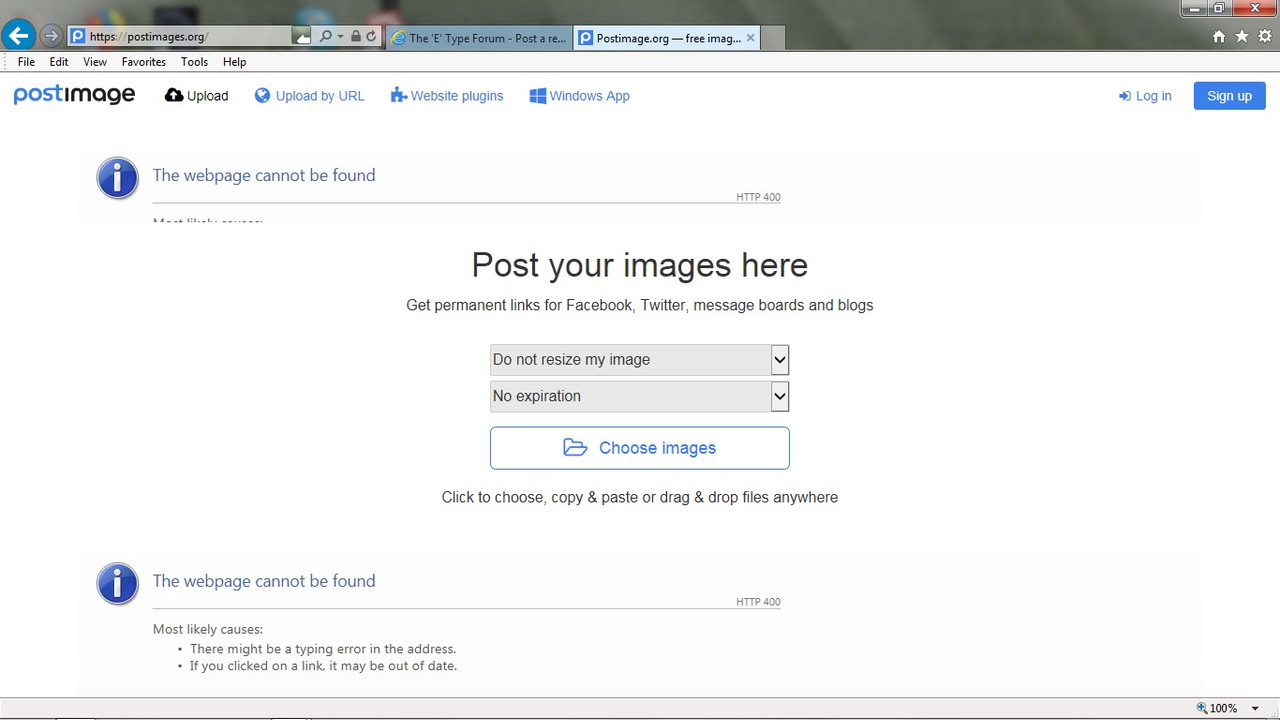This screenshot has height=720, width=1280.
Task: Open the address bar autocomplete dropdown arrow
Action: [340, 36]
